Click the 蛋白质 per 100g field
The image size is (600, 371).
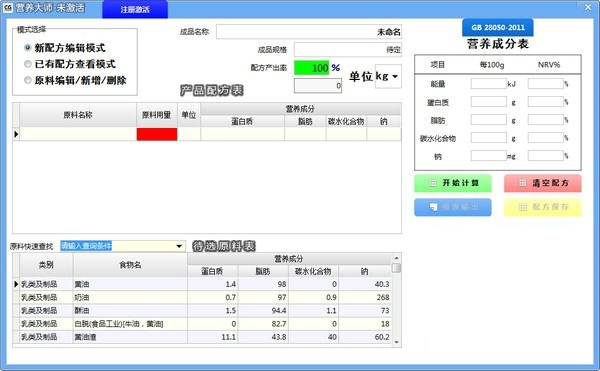[x=489, y=102]
